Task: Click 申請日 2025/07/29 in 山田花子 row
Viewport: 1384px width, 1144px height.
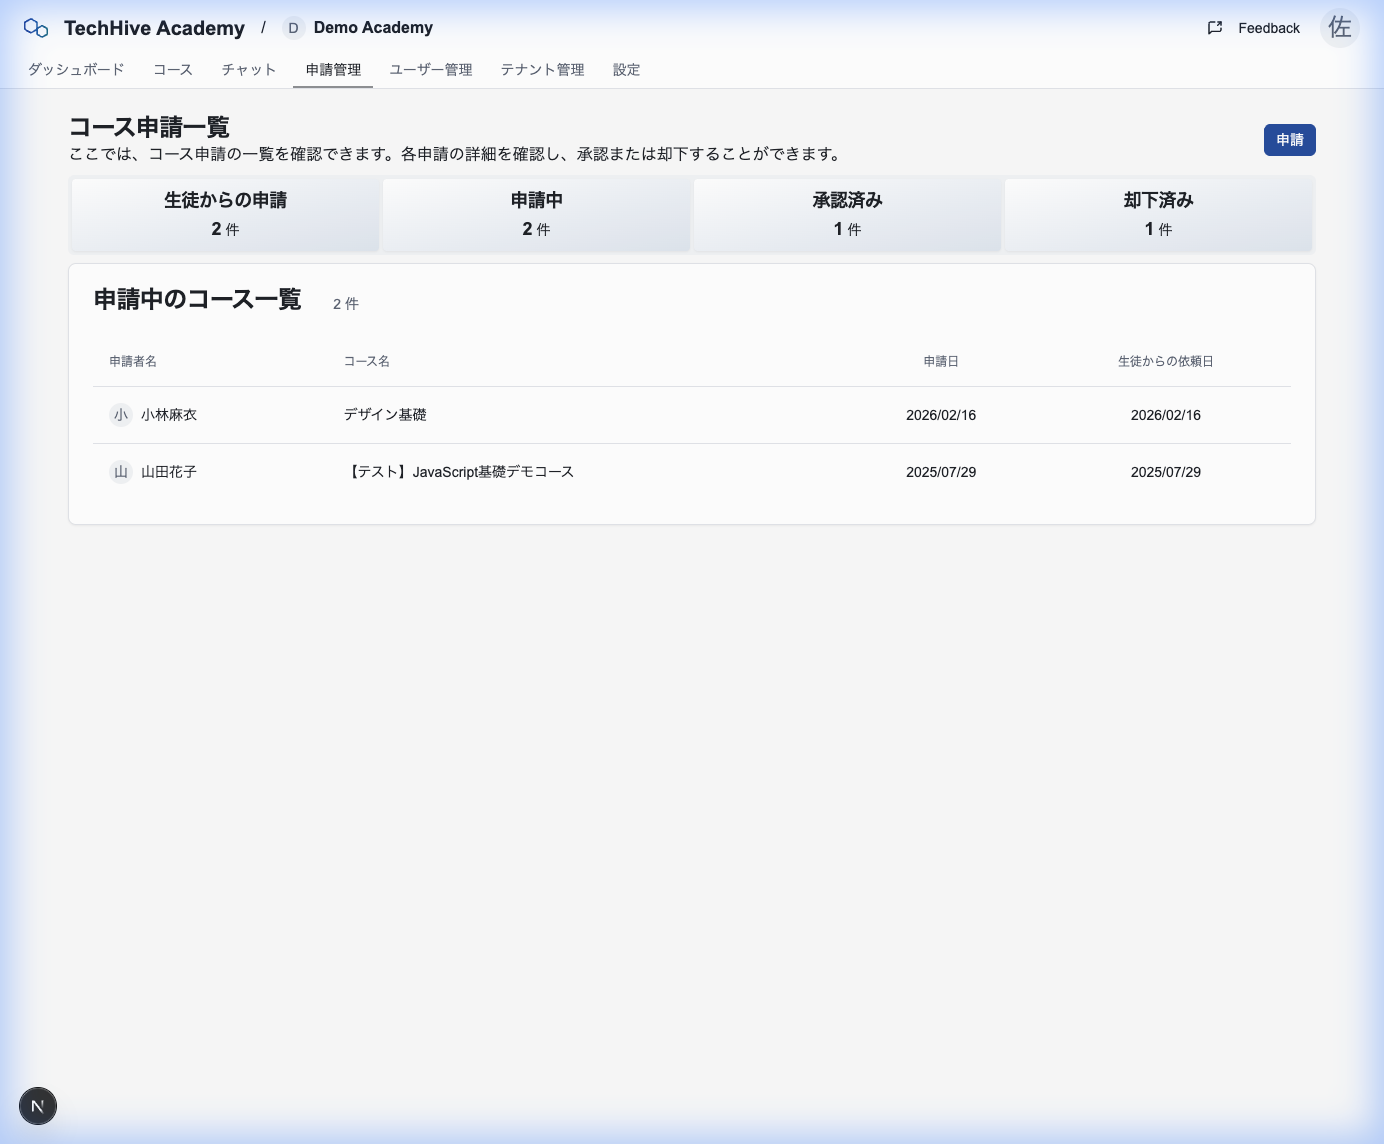Action: [941, 472]
